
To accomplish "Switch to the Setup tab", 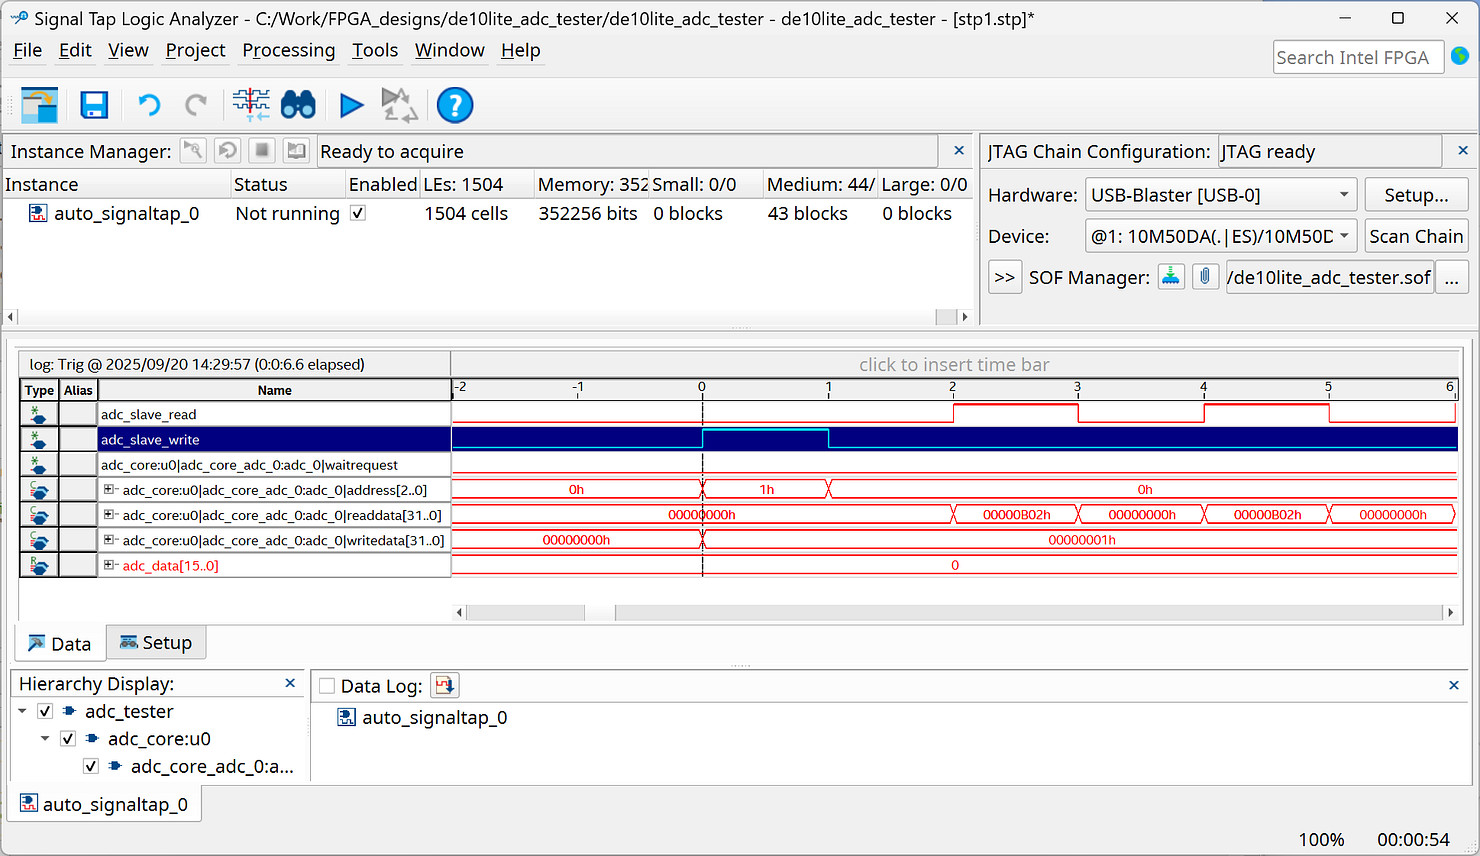I will click(156, 643).
